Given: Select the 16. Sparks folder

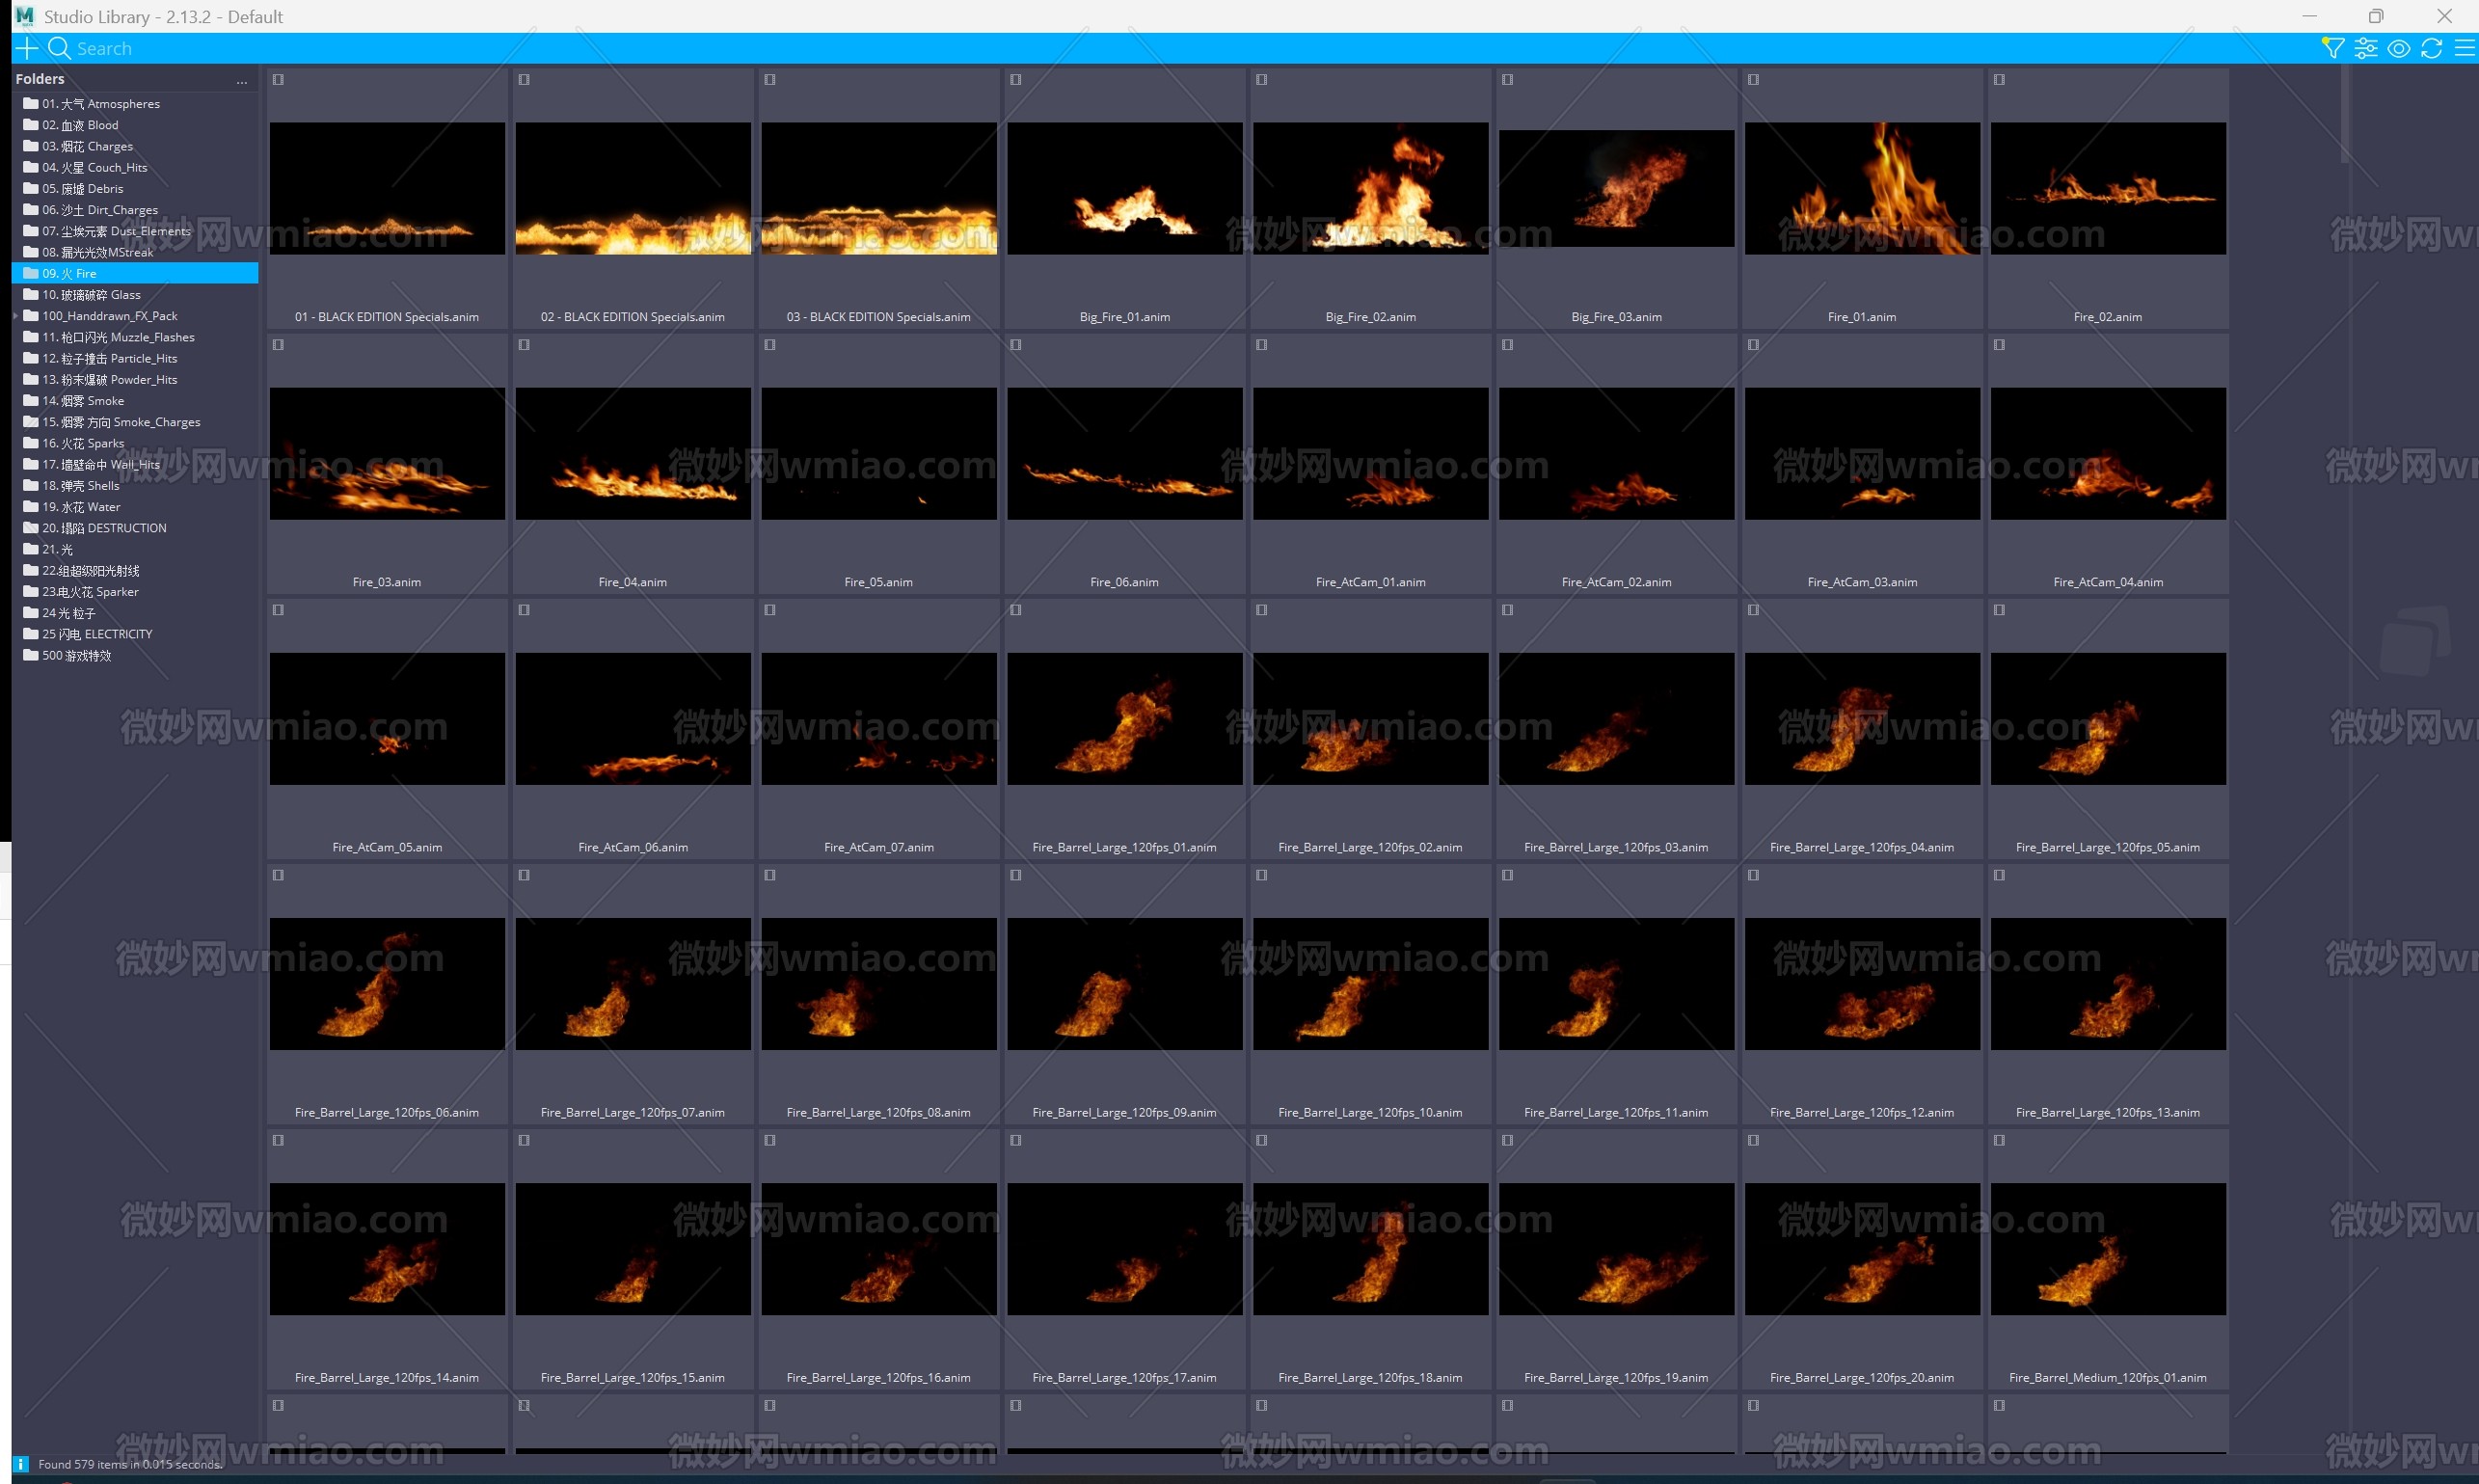Looking at the screenshot, I should (135, 443).
